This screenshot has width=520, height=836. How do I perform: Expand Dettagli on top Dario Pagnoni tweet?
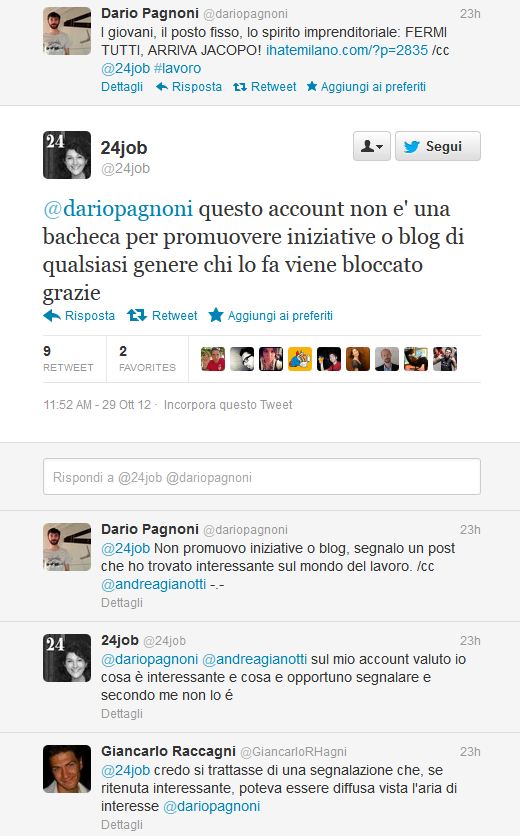tap(122, 87)
